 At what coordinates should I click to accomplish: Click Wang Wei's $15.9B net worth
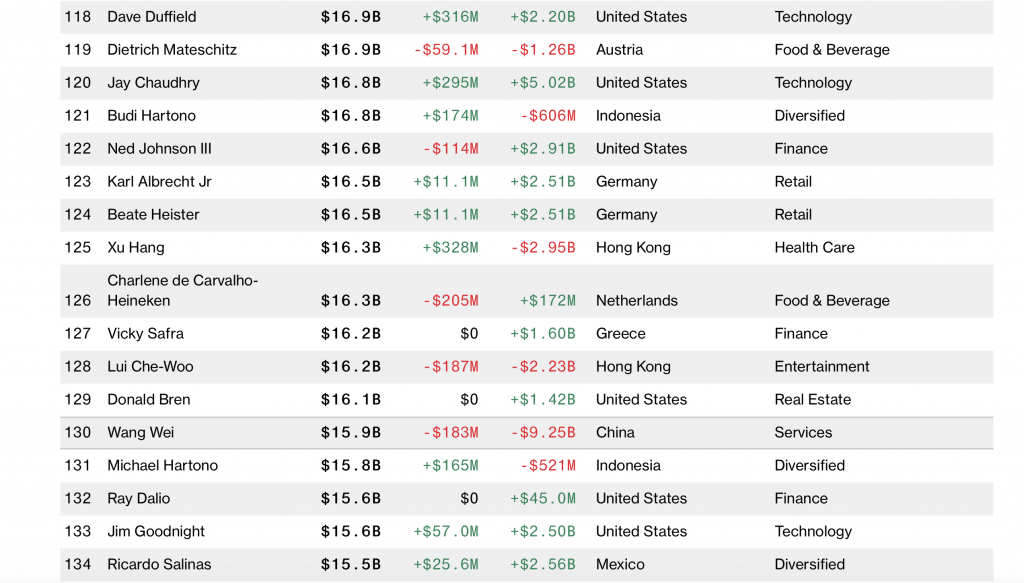click(x=350, y=433)
